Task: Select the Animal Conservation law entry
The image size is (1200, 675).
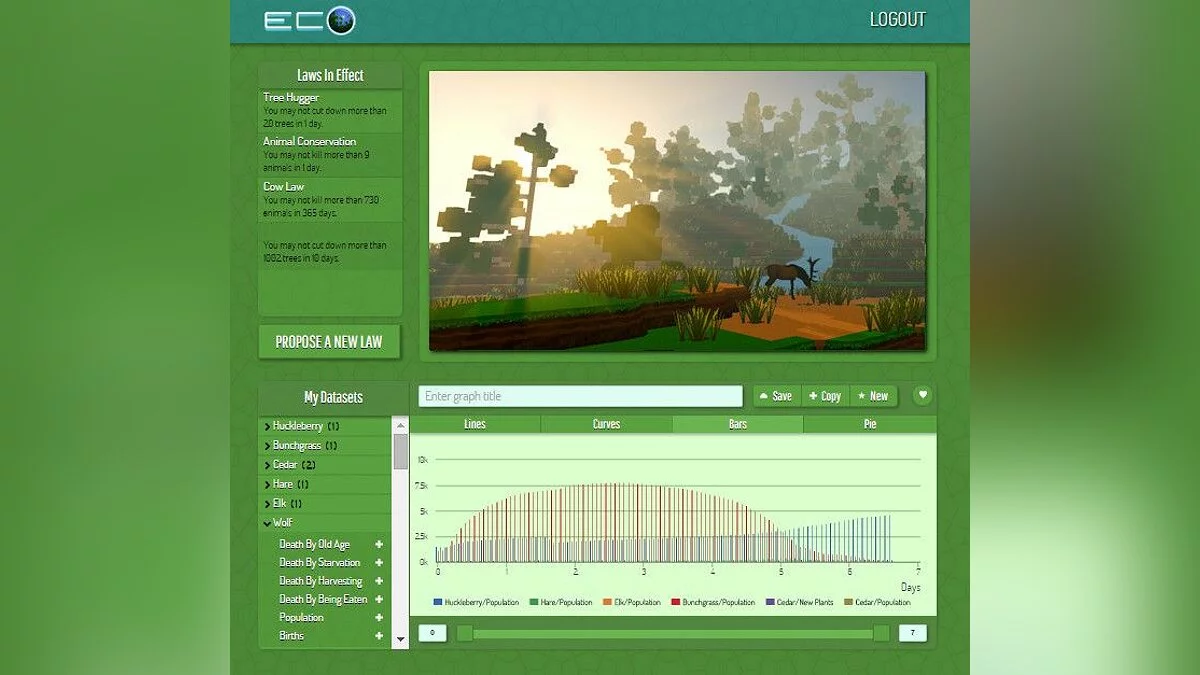Action: point(329,154)
